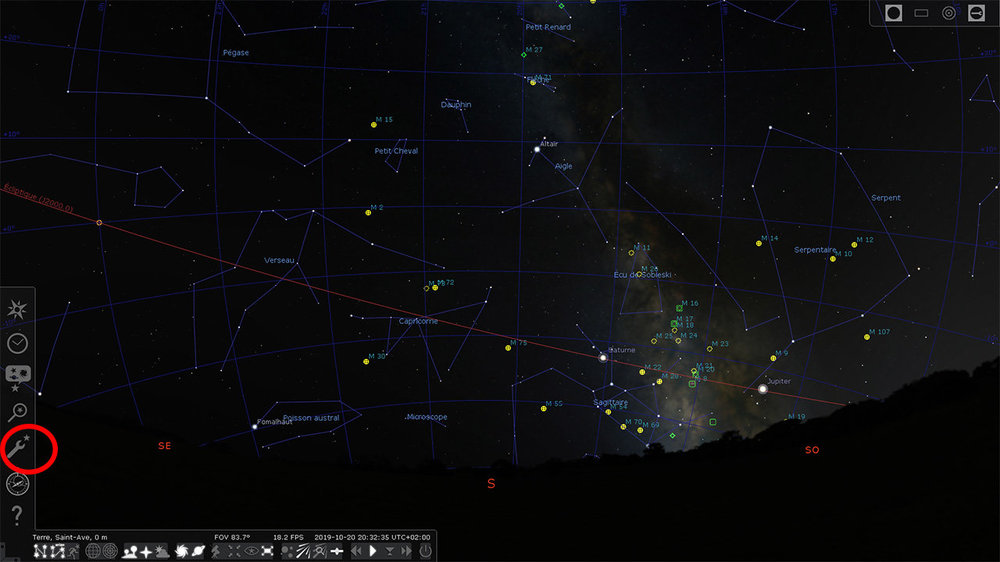Click the Terre, Saint-Ave location text

coord(70,537)
